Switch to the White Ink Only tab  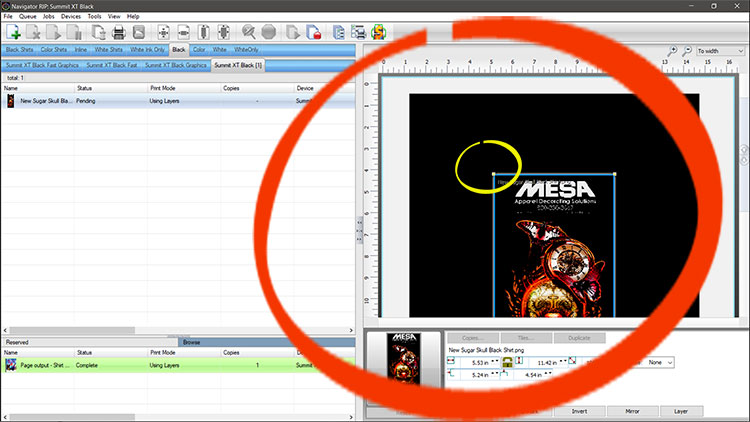coord(147,49)
